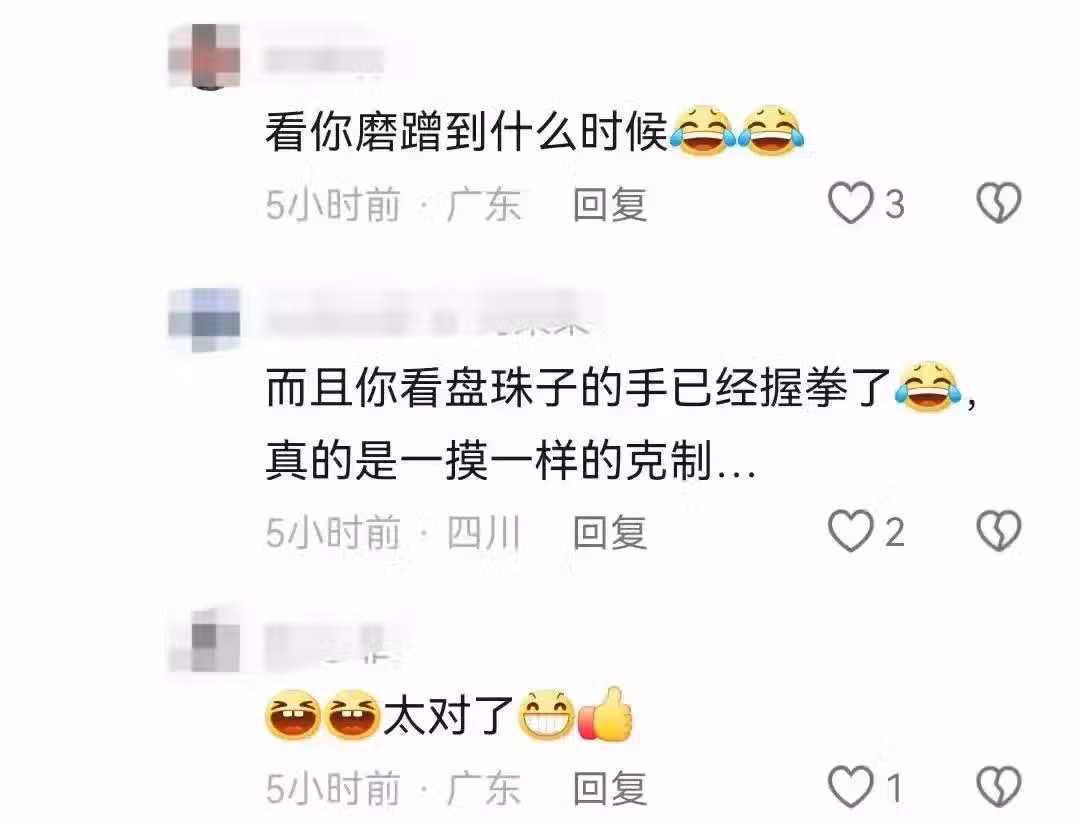Open the second commenter's username

pyautogui.click(x=427, y=313)
